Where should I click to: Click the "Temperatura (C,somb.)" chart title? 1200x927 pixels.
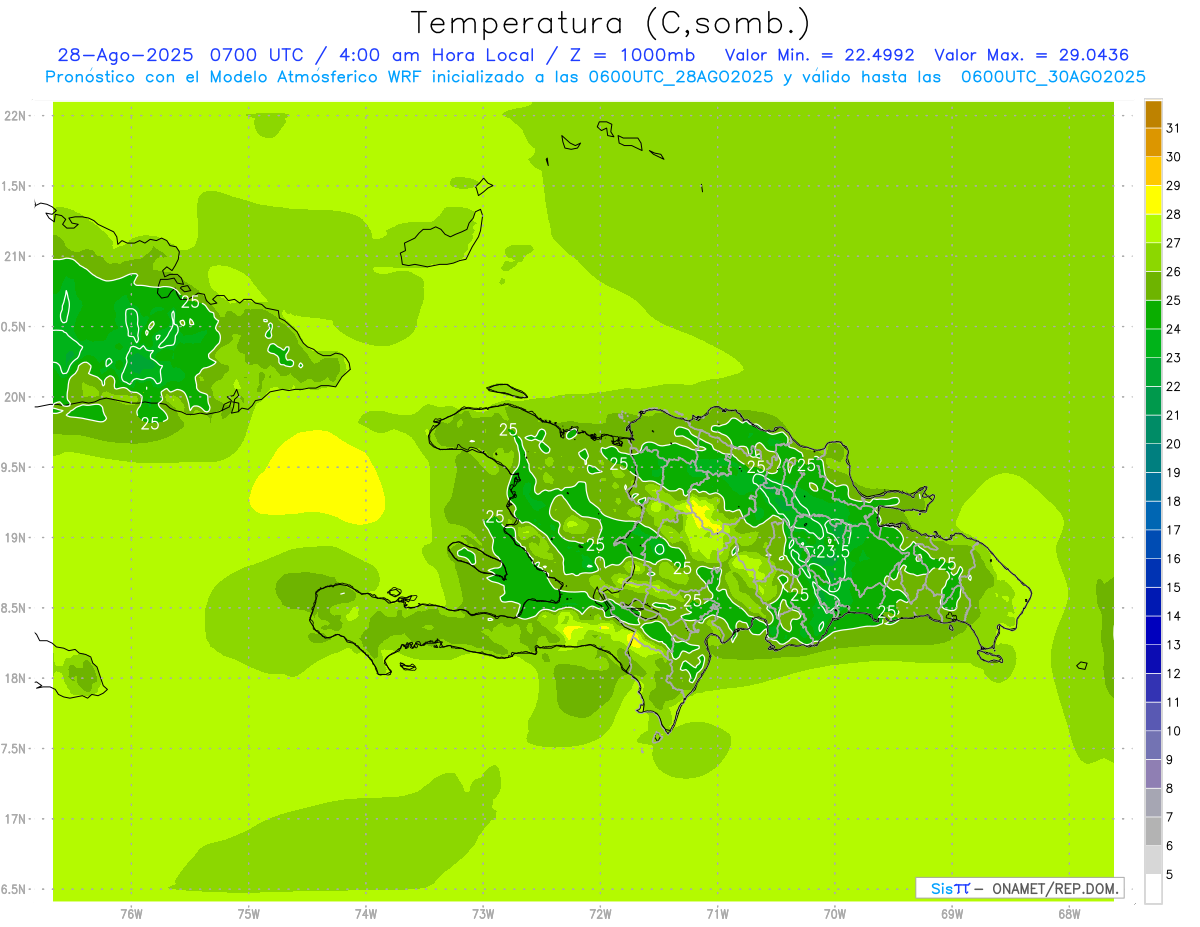(611, 22)
